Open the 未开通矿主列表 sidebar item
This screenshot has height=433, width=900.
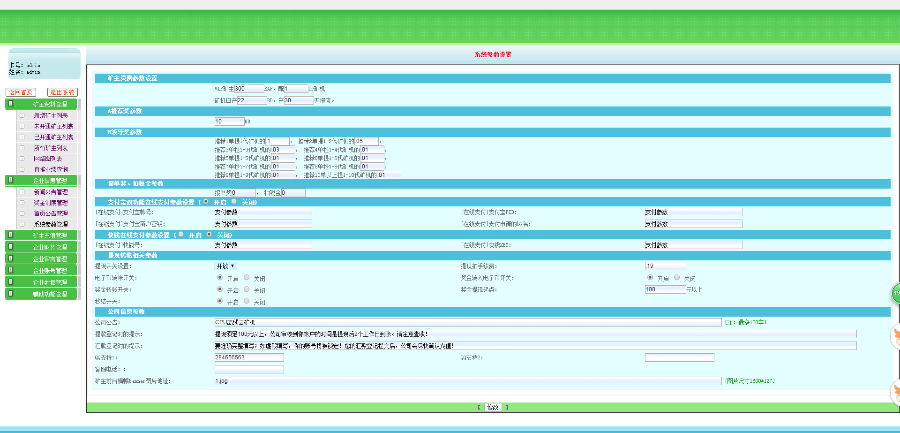pyautogui.click(x=53, y=126)
